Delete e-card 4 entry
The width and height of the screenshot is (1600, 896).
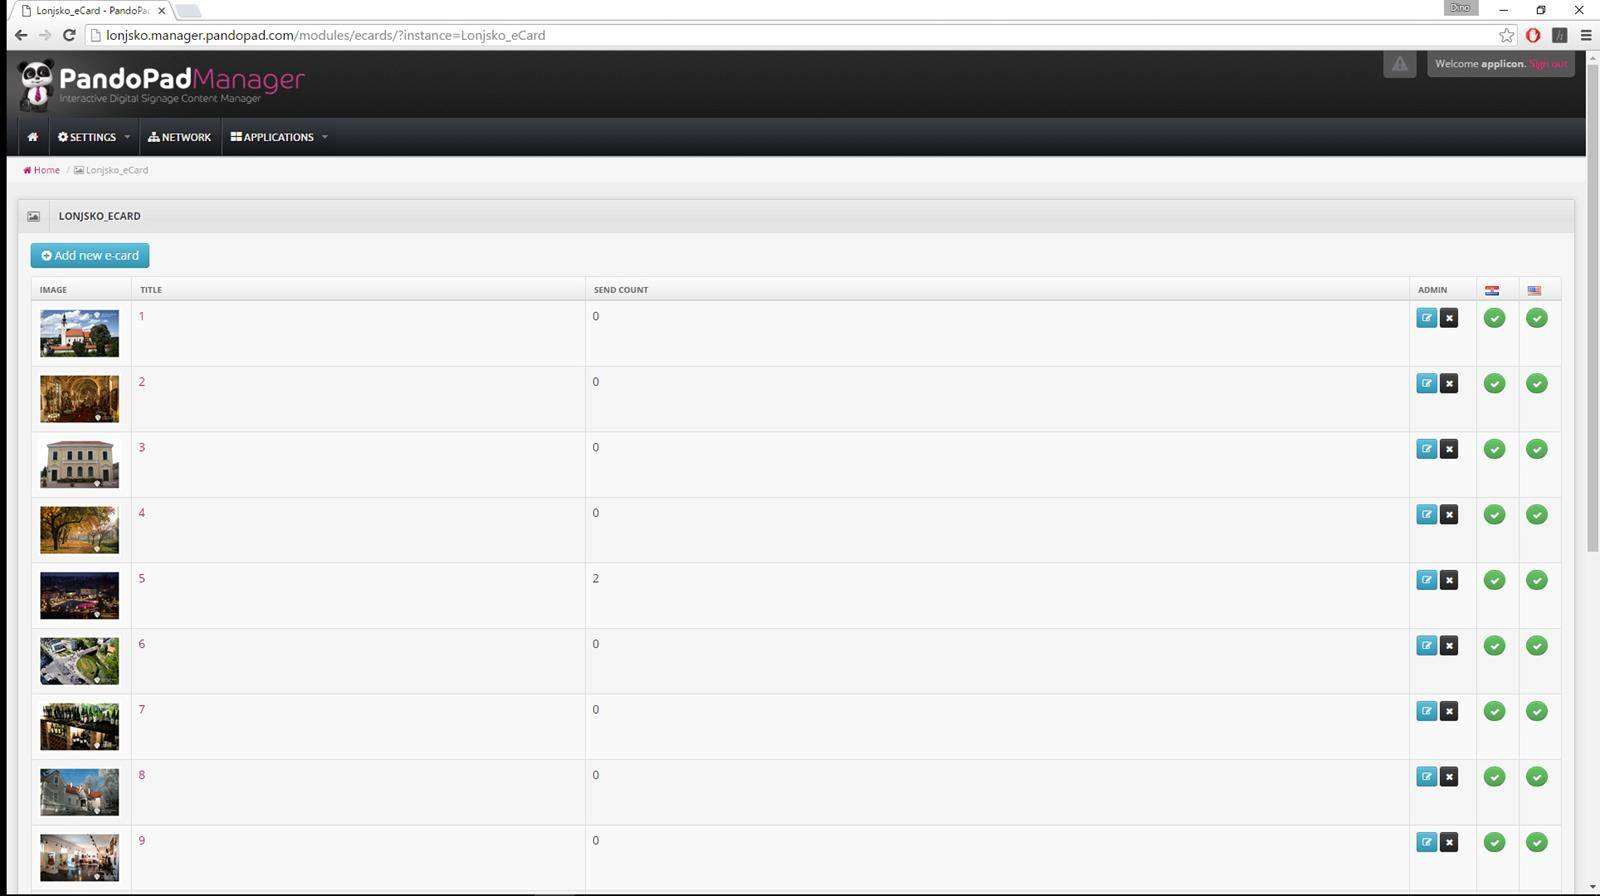[1449, 514]
